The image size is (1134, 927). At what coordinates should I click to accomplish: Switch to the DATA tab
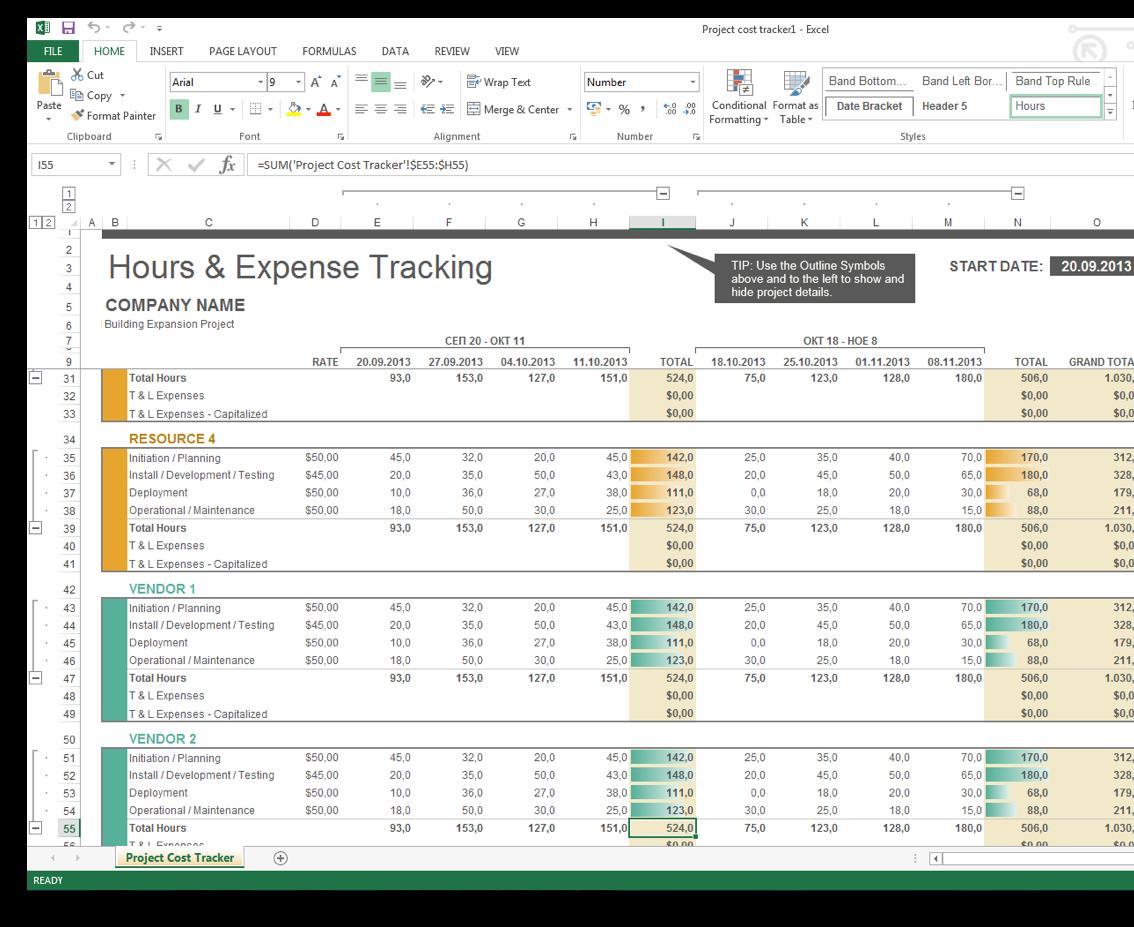[395, 51]
